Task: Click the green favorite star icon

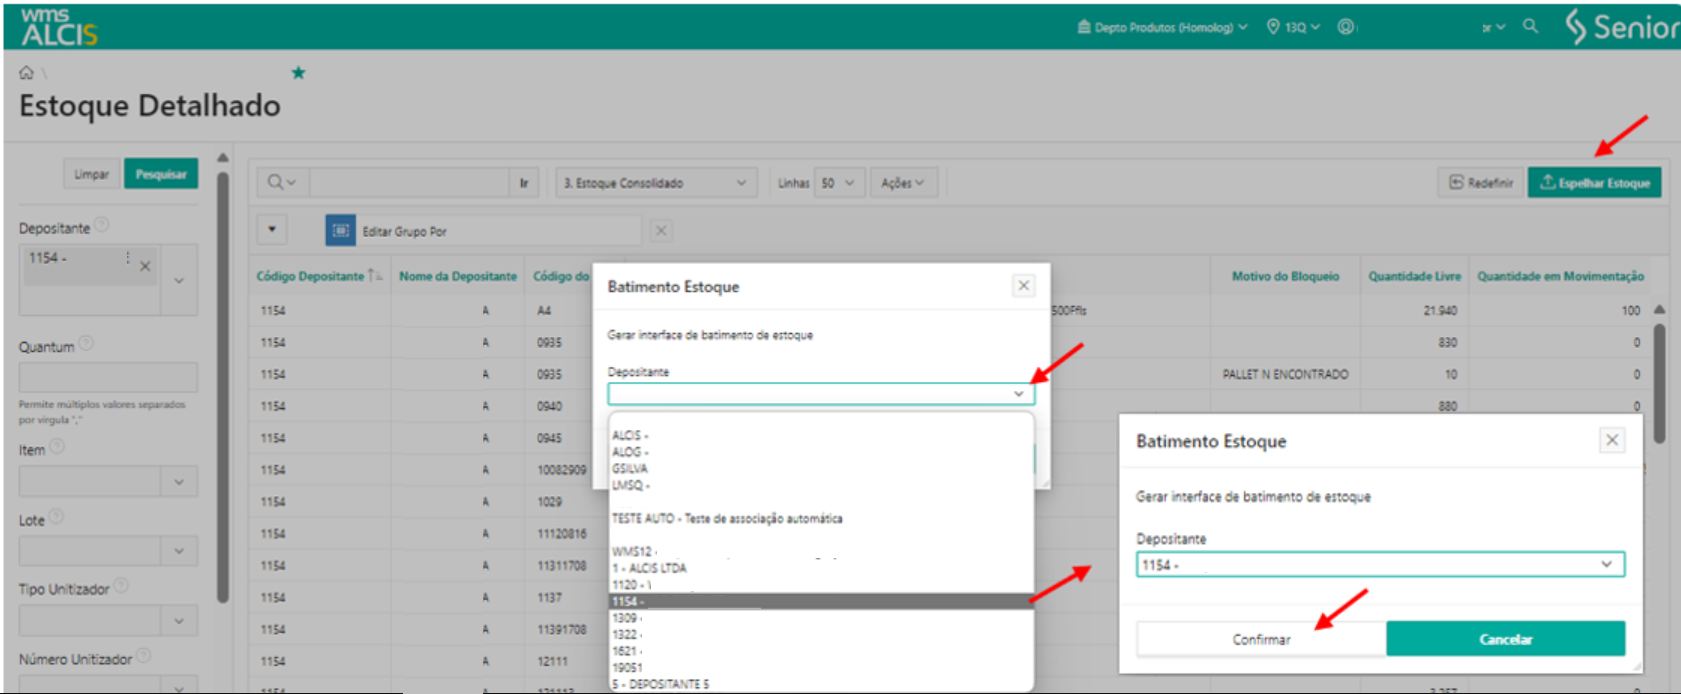Action: pos(298,72)
